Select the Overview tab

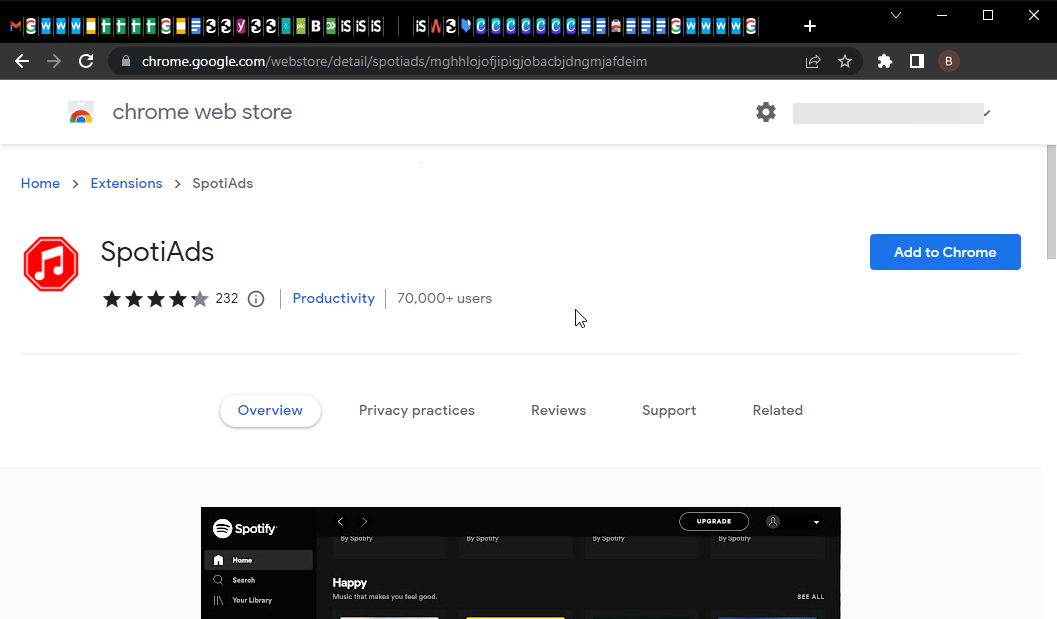point(270,411)
